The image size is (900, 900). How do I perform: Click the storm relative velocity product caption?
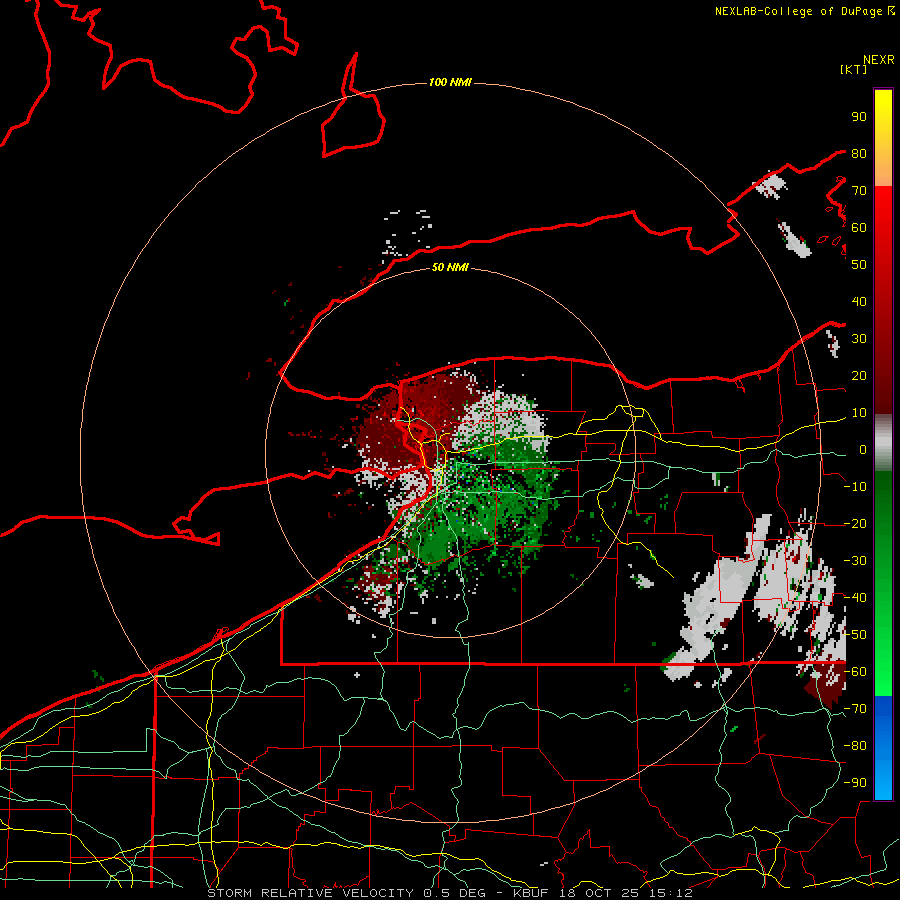(450, 893)
